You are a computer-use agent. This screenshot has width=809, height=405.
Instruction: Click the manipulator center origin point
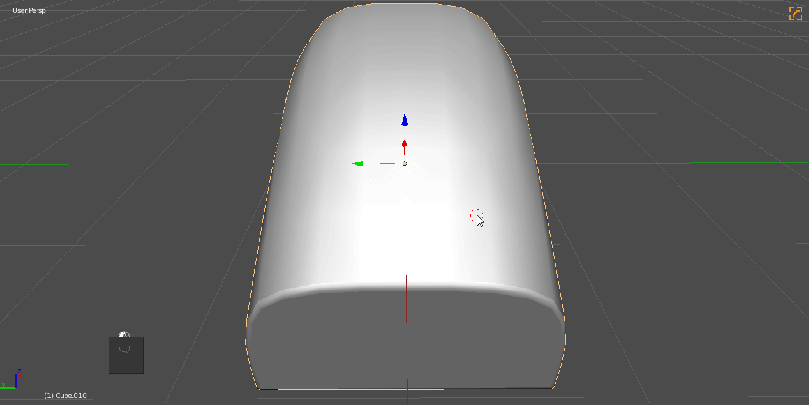(x=405, y=163)
